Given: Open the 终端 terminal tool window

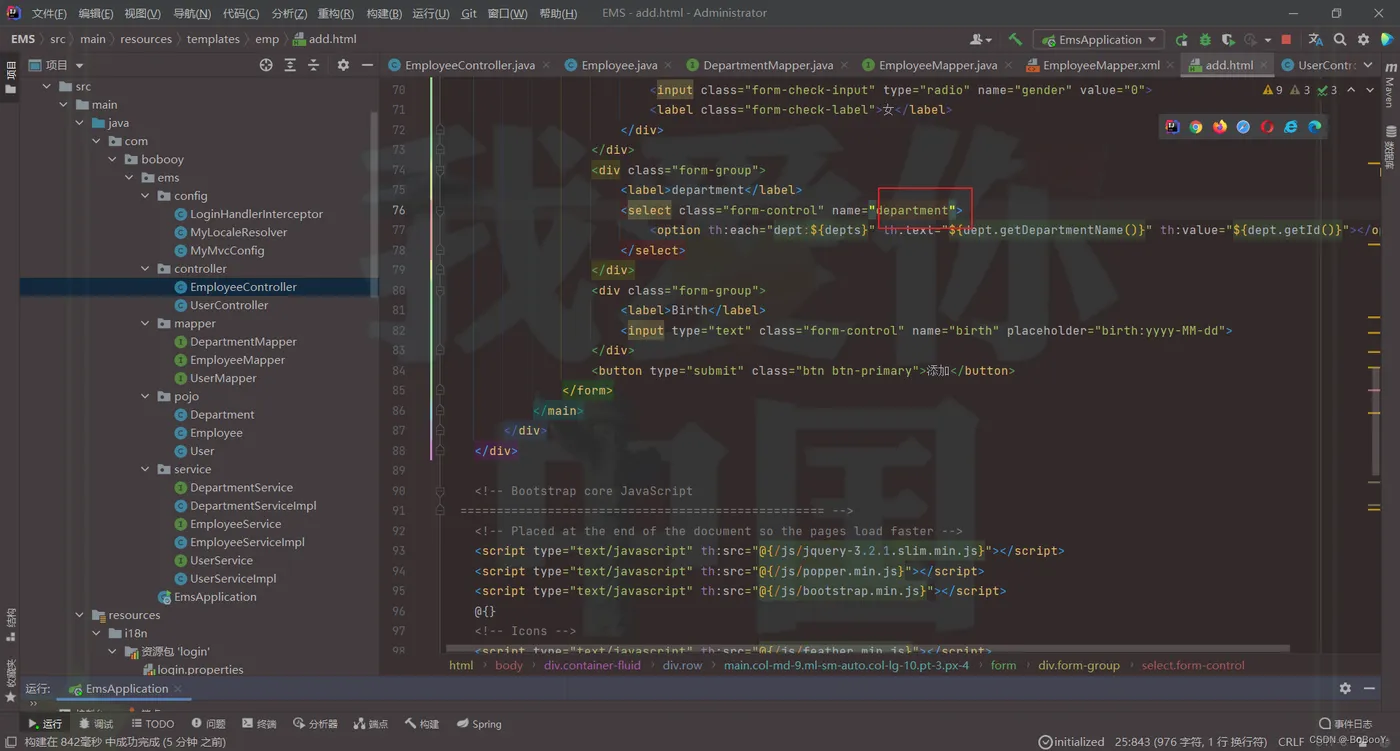Looking at the screenshot, I should [x=259, y=723].
